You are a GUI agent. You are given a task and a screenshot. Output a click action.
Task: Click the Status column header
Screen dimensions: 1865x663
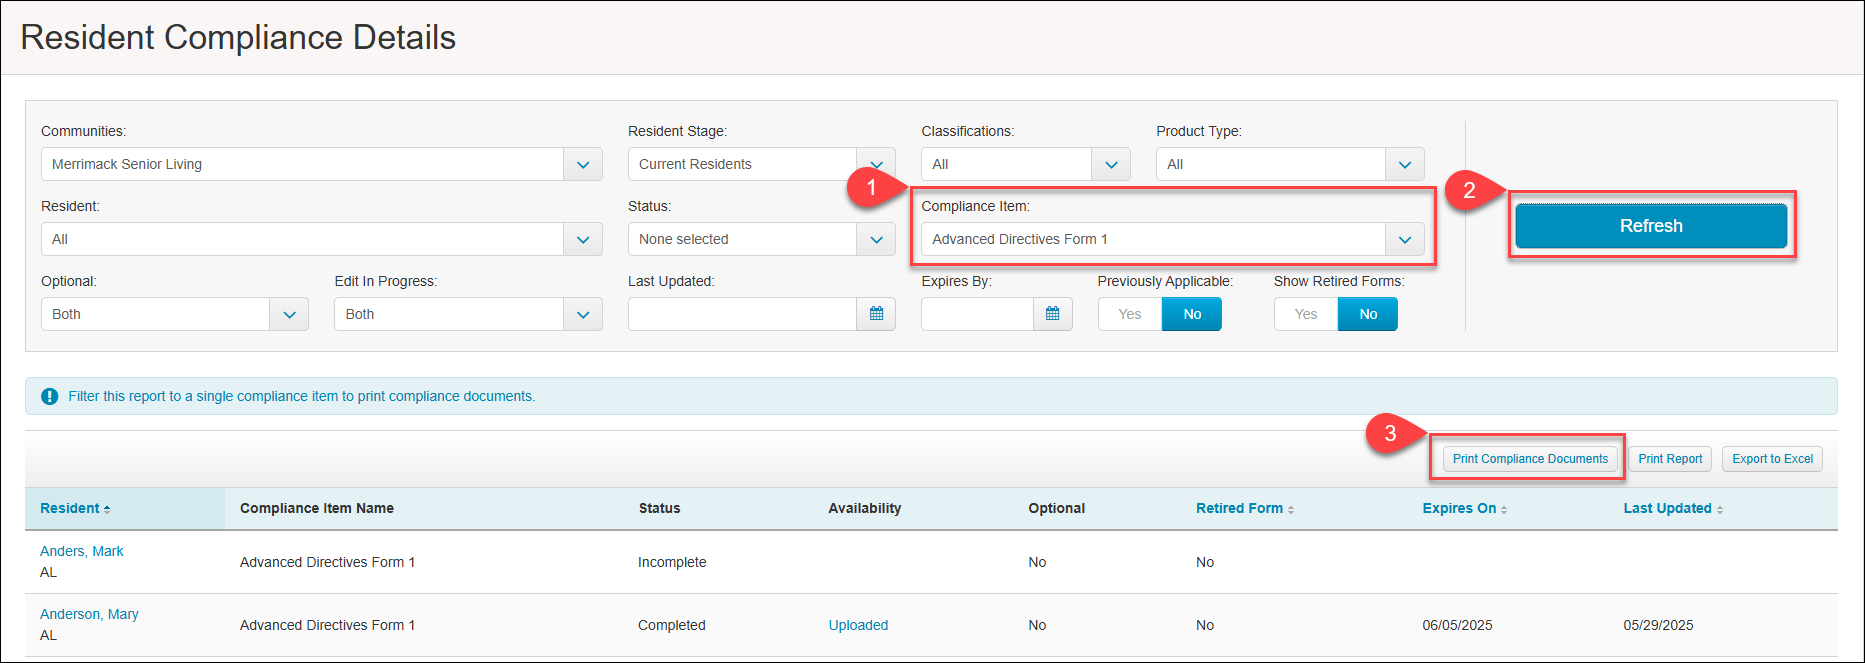pos(659,508)
